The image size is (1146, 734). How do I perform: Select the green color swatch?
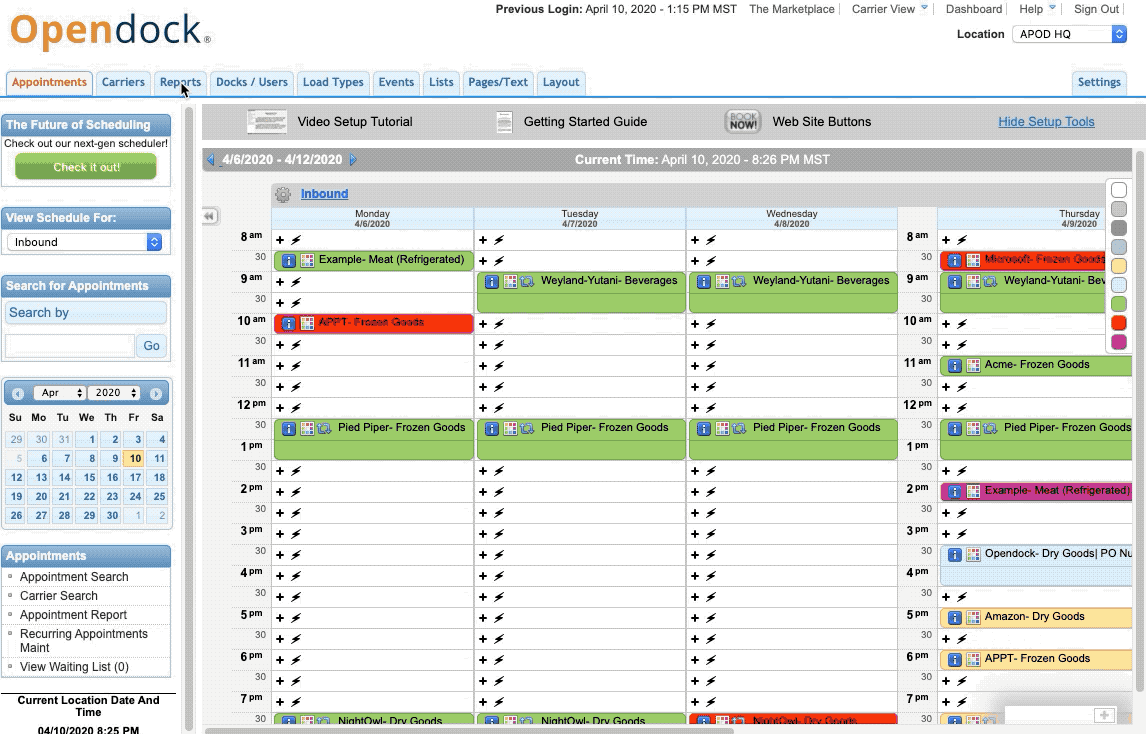[1118, 304]
